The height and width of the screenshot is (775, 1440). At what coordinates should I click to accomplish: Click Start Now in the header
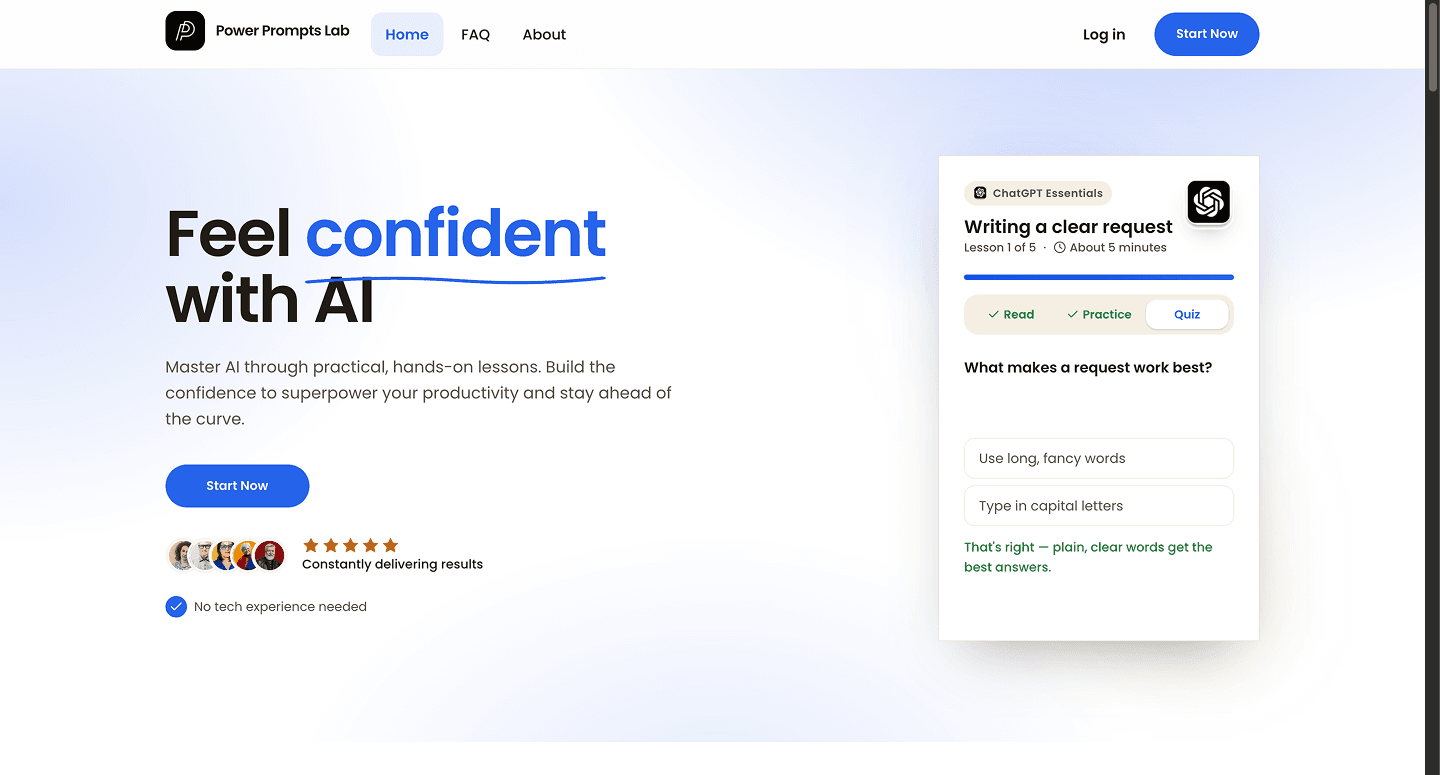(x=1207, y=34)
